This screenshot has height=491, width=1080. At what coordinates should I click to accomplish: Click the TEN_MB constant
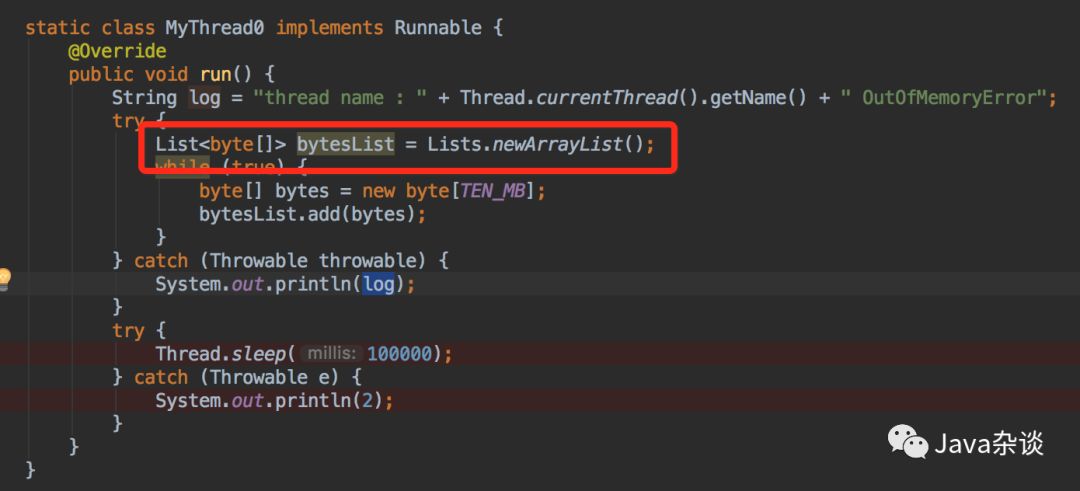[492, 191]
